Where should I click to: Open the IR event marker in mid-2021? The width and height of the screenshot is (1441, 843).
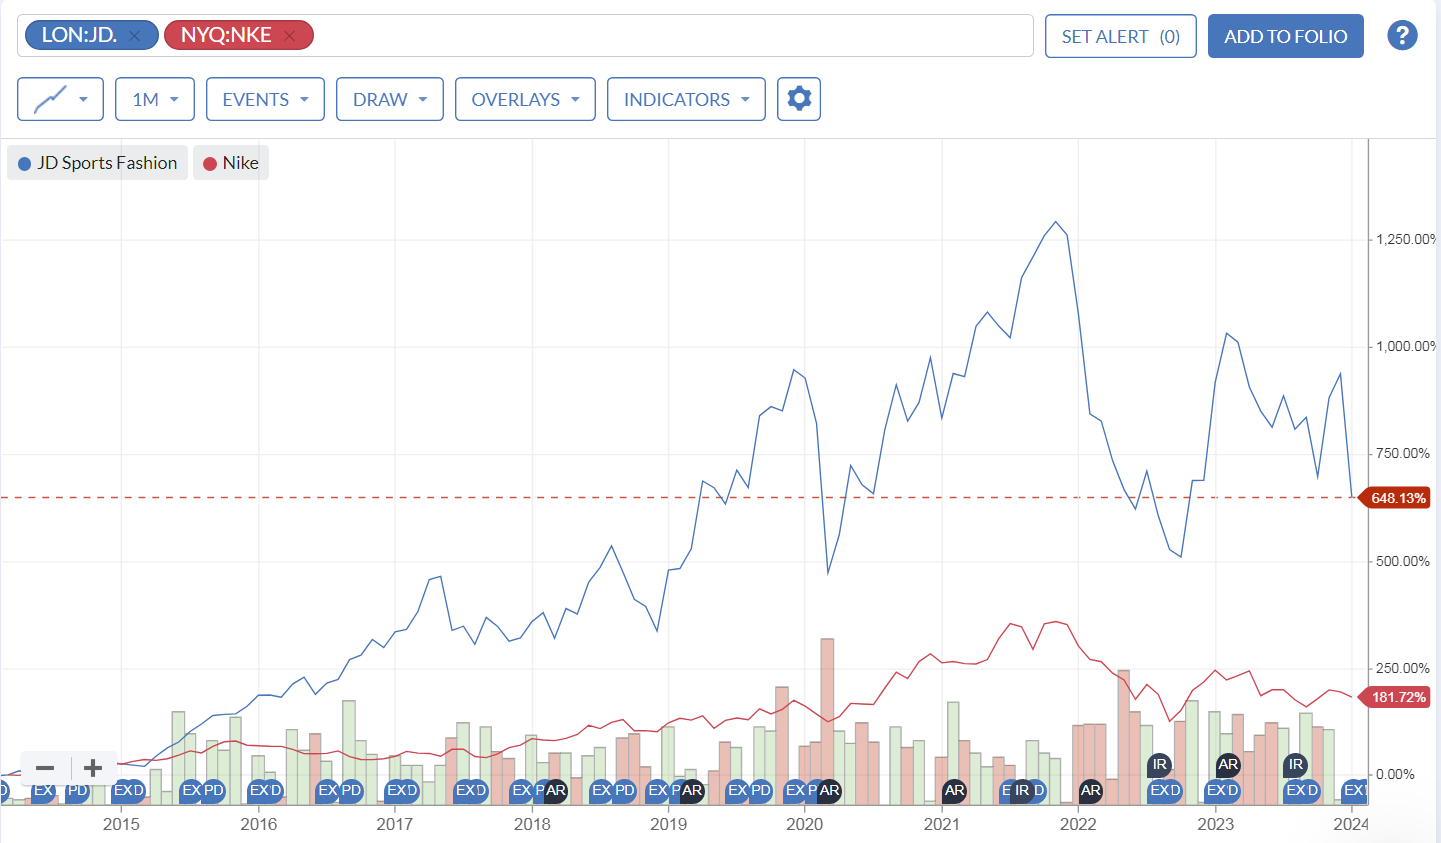(x=1022, y=790)
